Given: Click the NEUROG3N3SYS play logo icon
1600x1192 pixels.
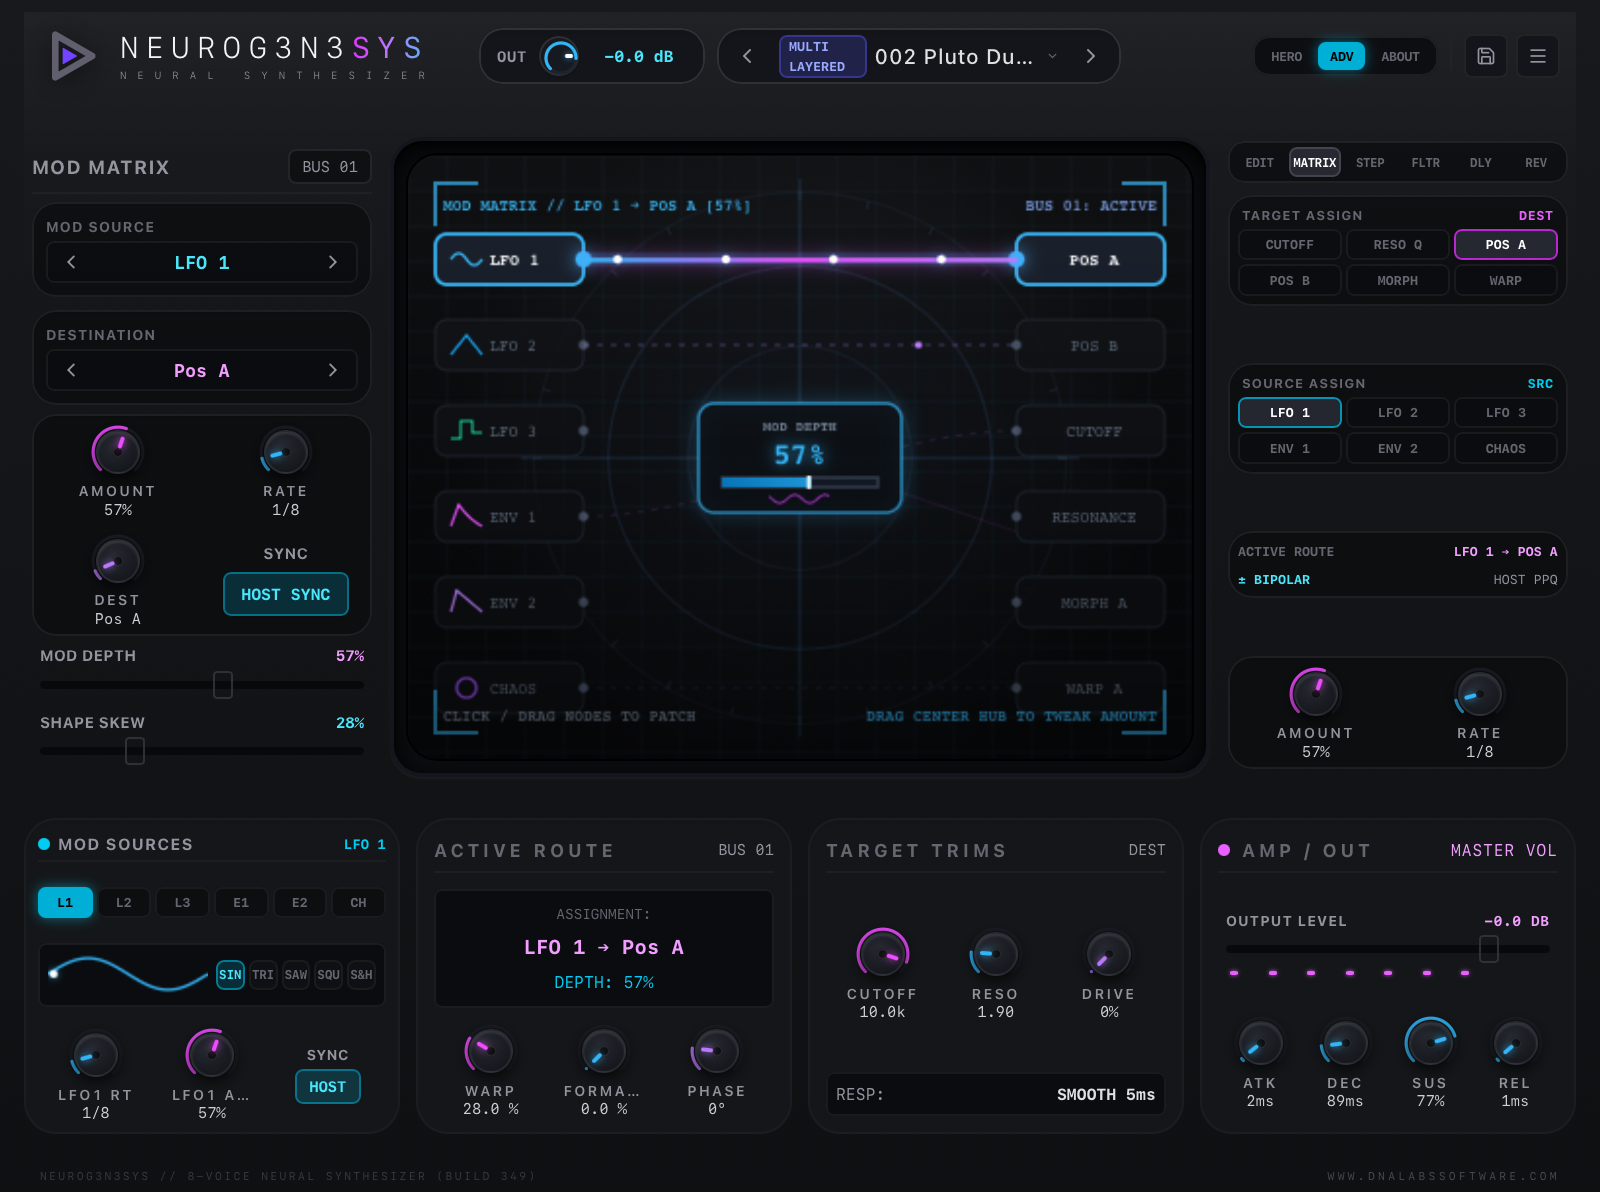Looking at the screenshot, I should click(x=72, y=56).
